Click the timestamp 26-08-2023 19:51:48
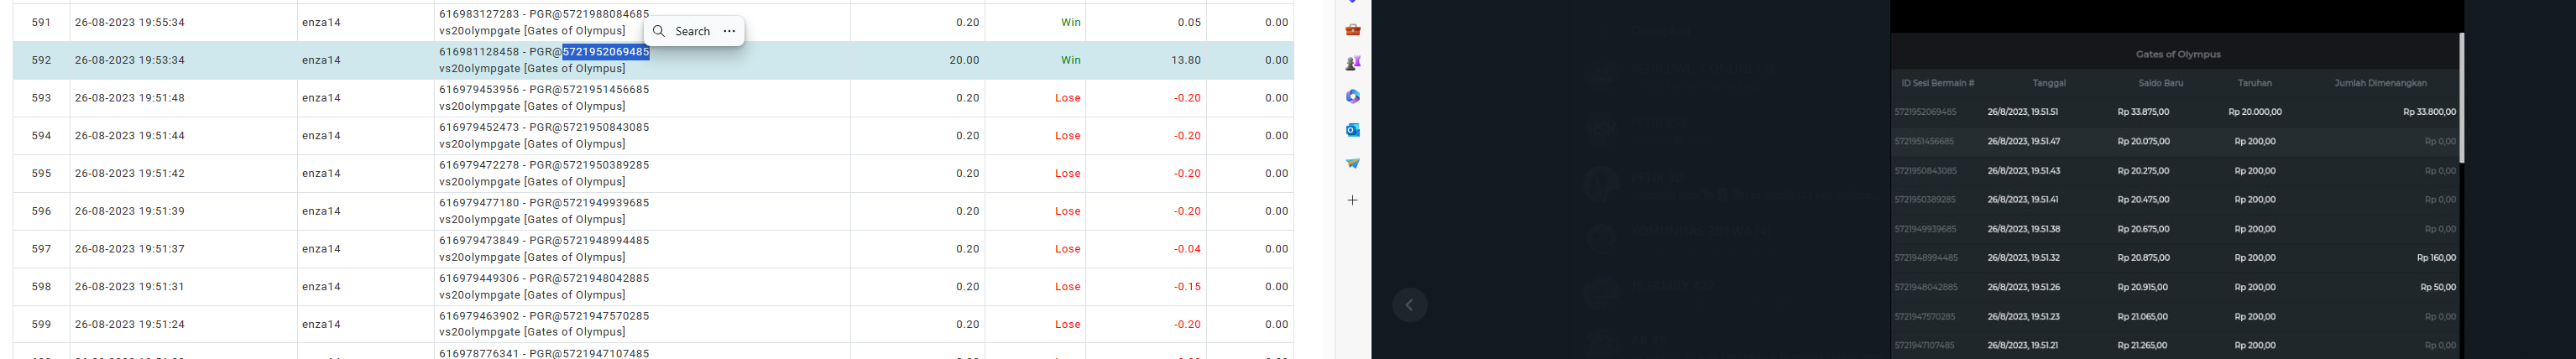2576x359 pixels. (x=130, y=98)
